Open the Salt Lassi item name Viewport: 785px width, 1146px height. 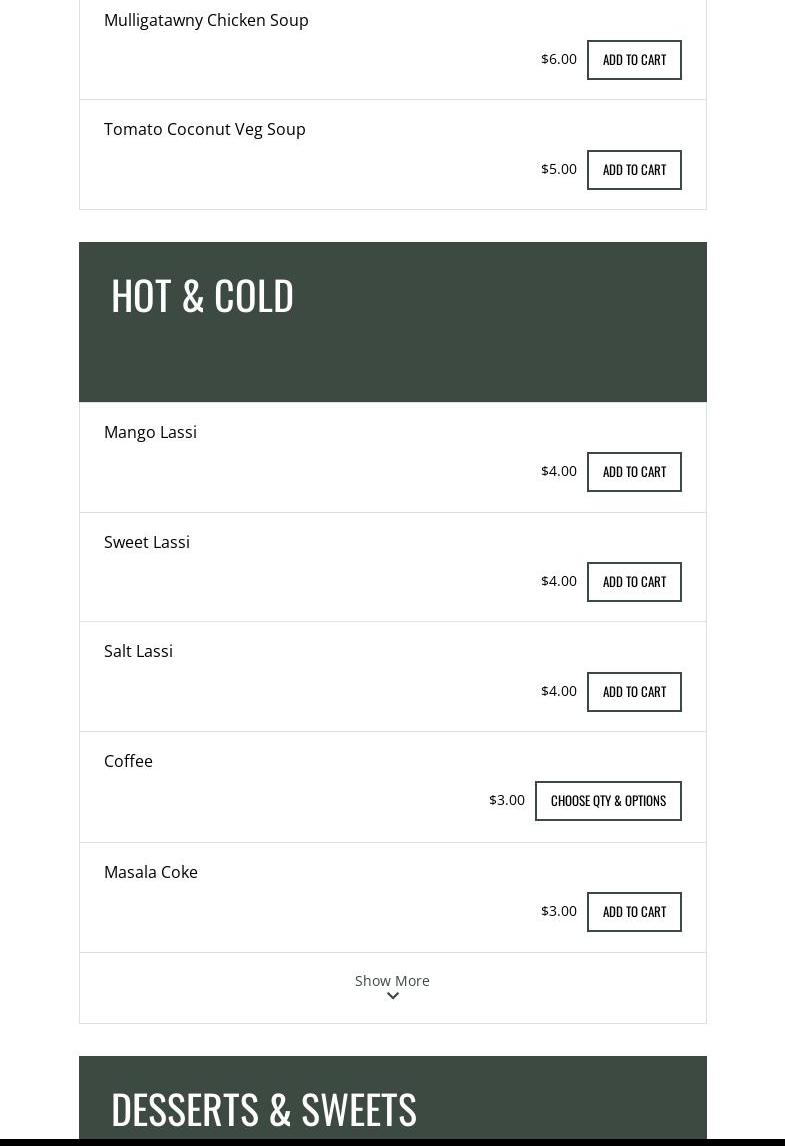[x=138, y=651]
